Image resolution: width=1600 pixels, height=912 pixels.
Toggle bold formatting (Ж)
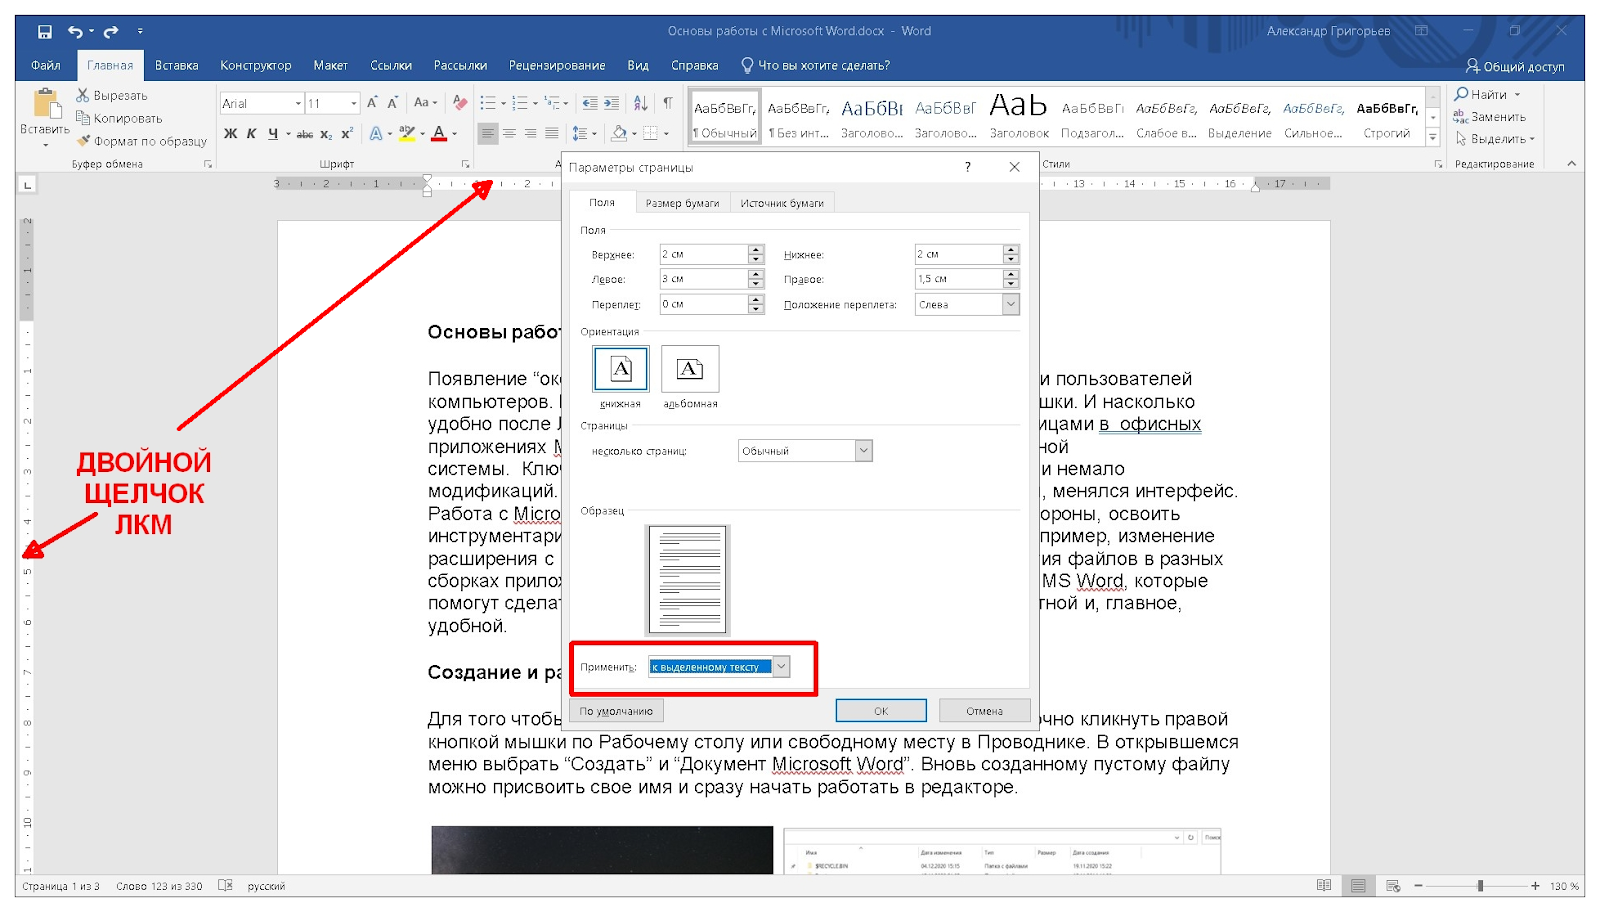pyautogui.click(x=230, y=133)
